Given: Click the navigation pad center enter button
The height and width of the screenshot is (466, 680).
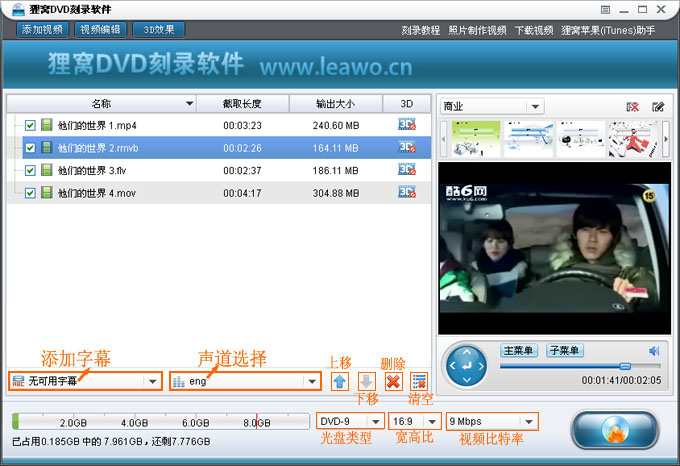Looking at the screenshot, I should tap(467, 366).
